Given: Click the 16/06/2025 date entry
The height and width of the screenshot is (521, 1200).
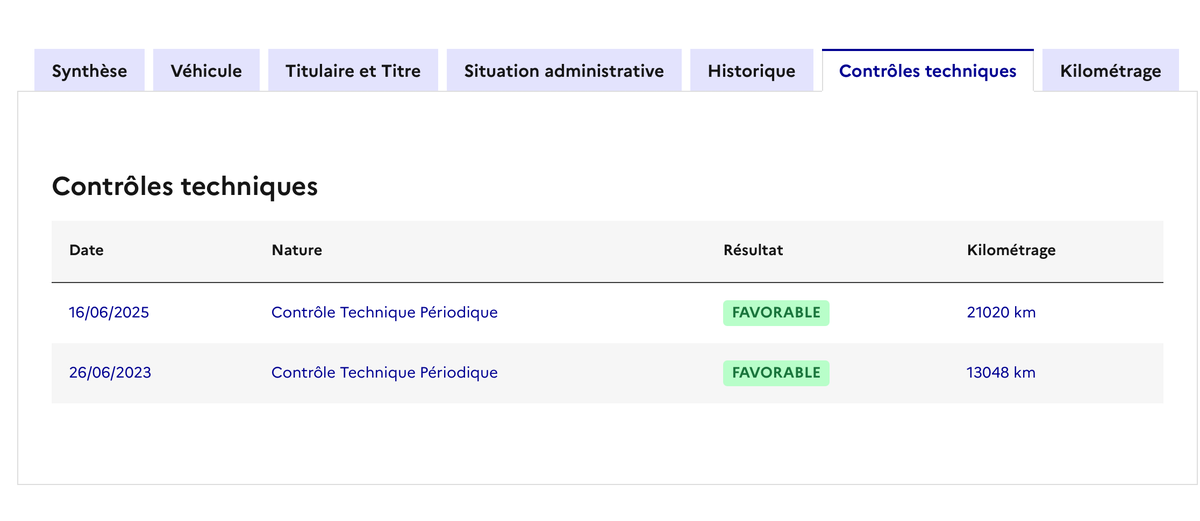Looking at the screenshot, I should tap(109, 312).
